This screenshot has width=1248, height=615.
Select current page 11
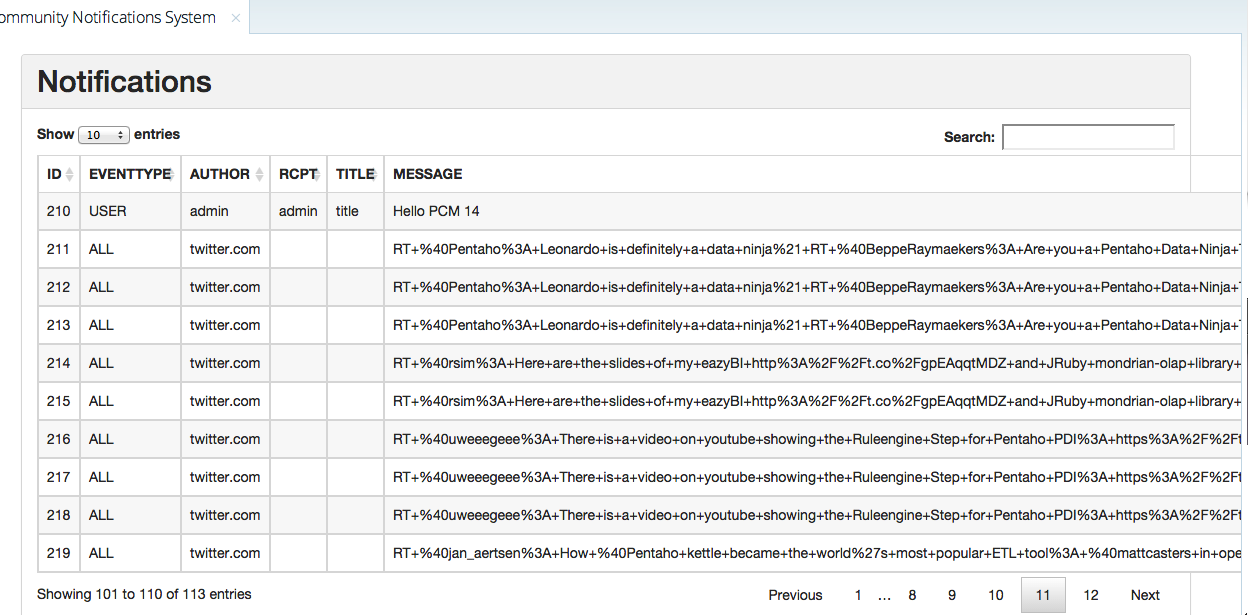[1043, 595]
